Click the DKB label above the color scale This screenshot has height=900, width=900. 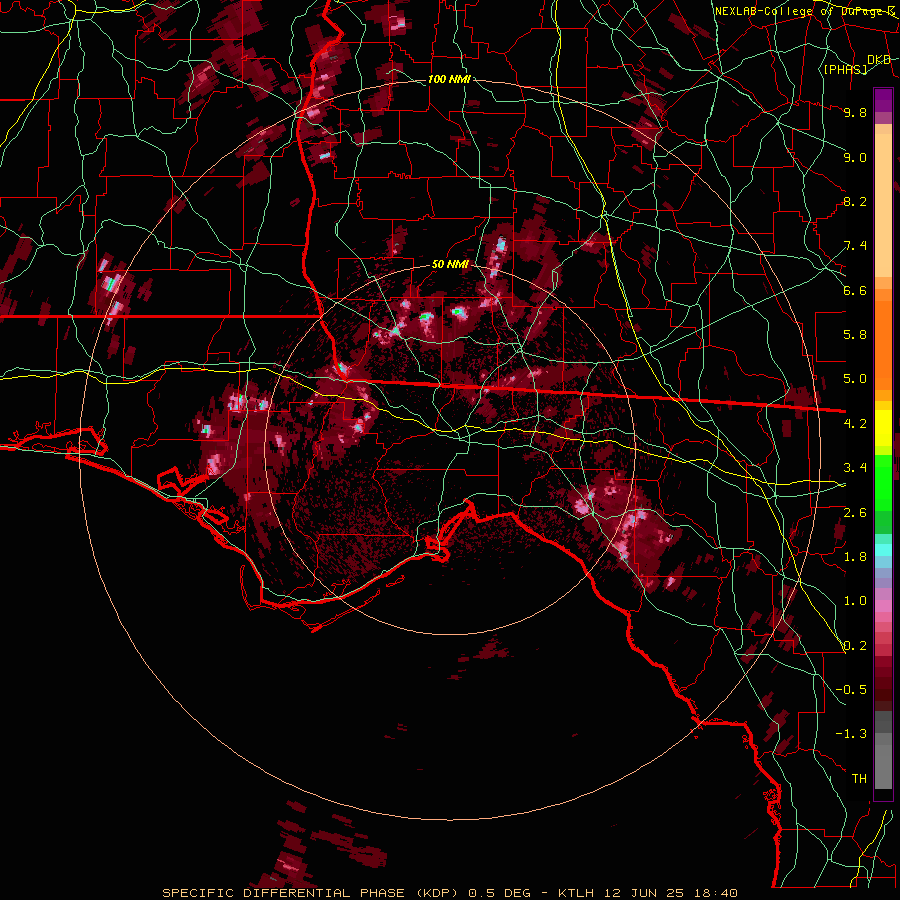879,60
